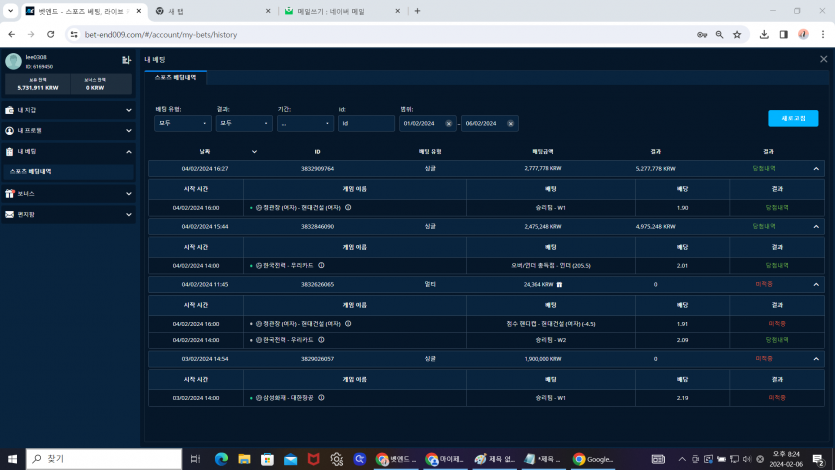Collapse the my bets sidebar section
This screenshot has height=470, width=835.
coord(129,152)
